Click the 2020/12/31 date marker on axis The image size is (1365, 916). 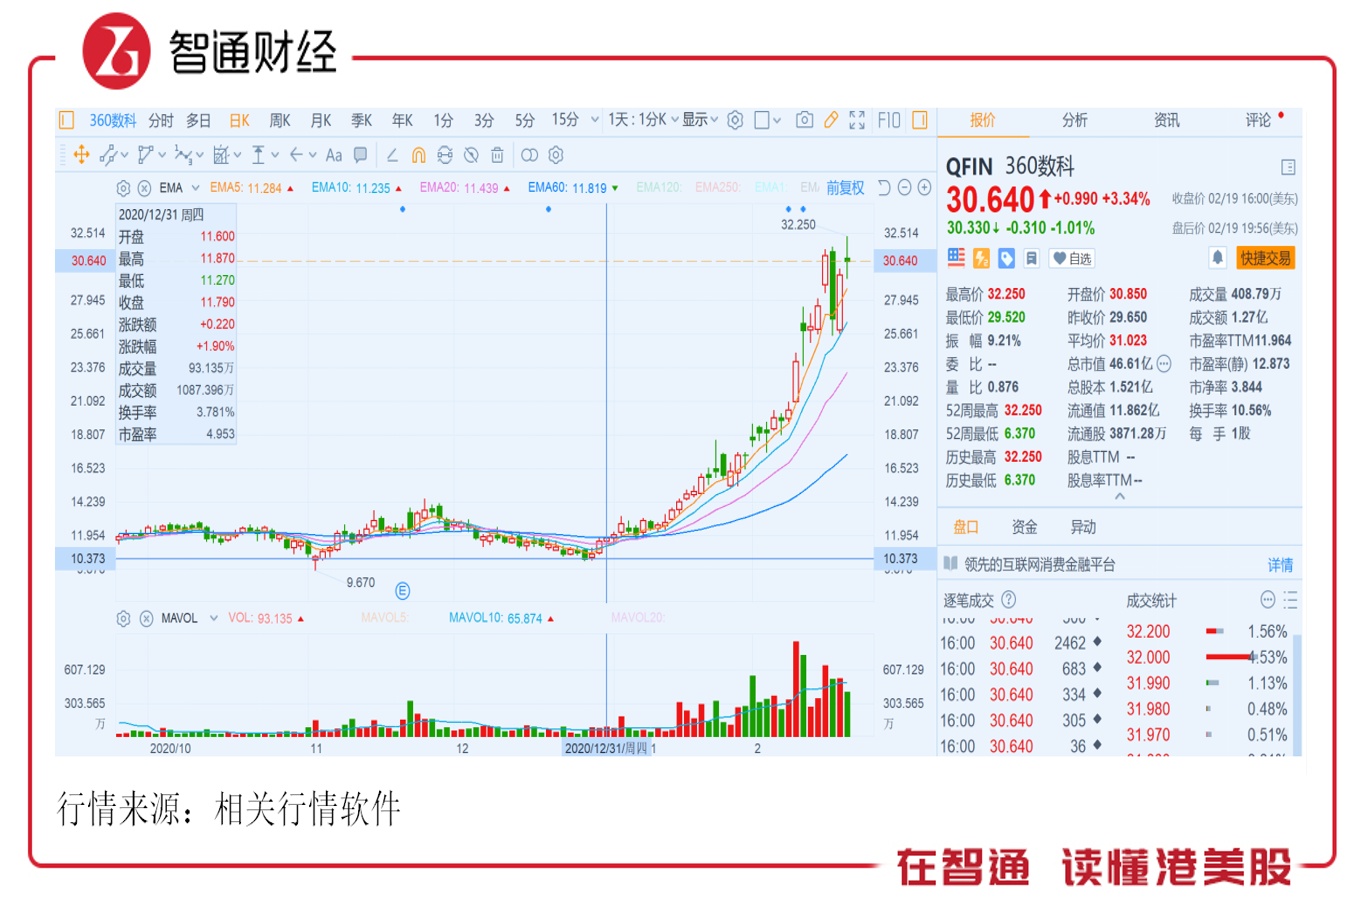[x=606, y=748]
